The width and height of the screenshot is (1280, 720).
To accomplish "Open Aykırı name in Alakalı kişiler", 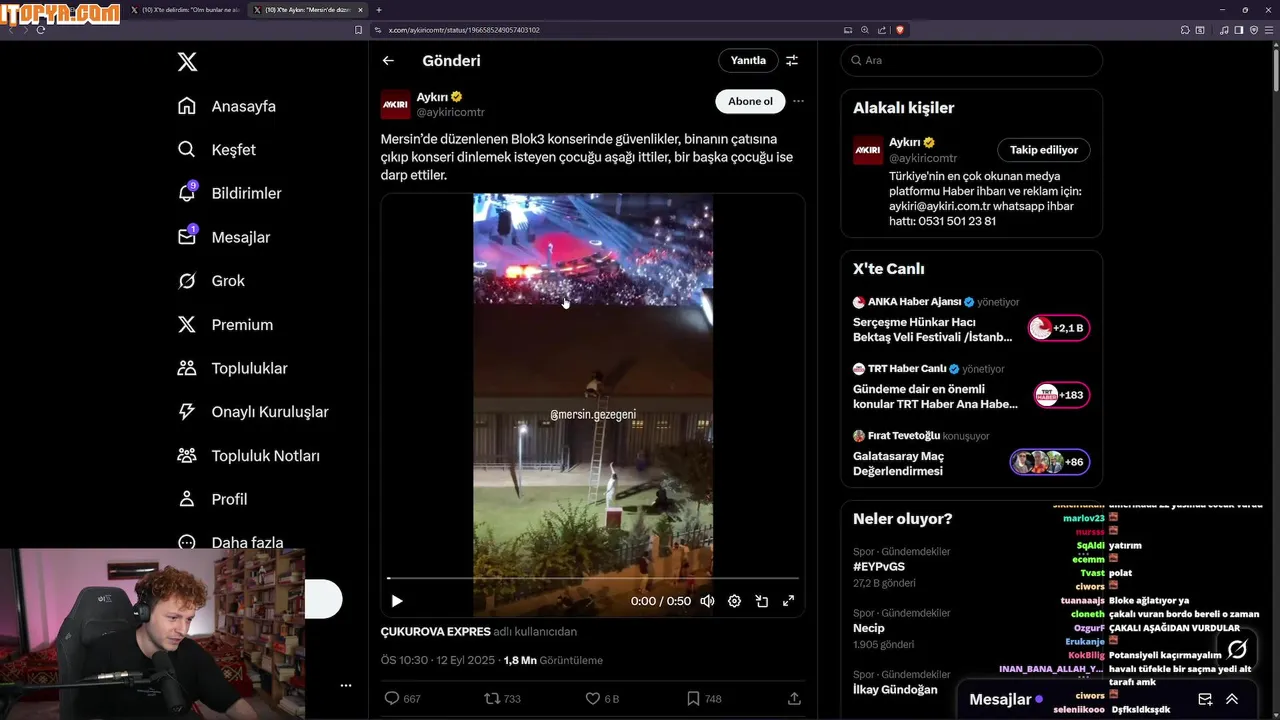I will [905, 142].
